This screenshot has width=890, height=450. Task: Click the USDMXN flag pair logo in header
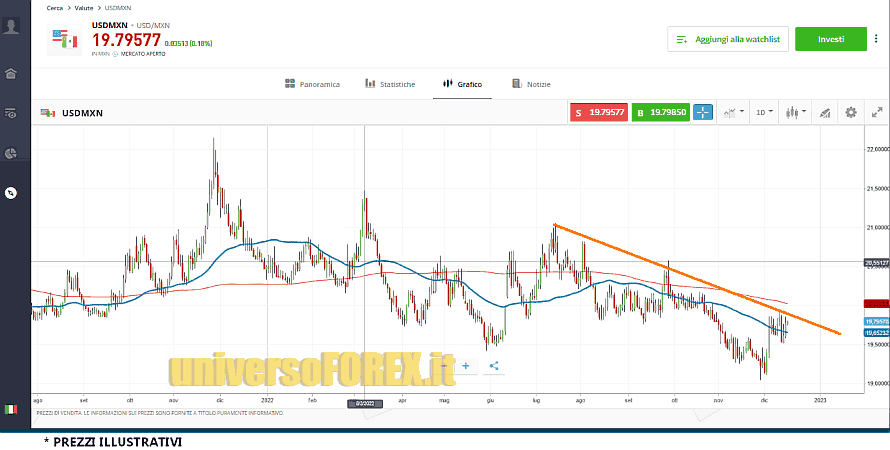64,39
